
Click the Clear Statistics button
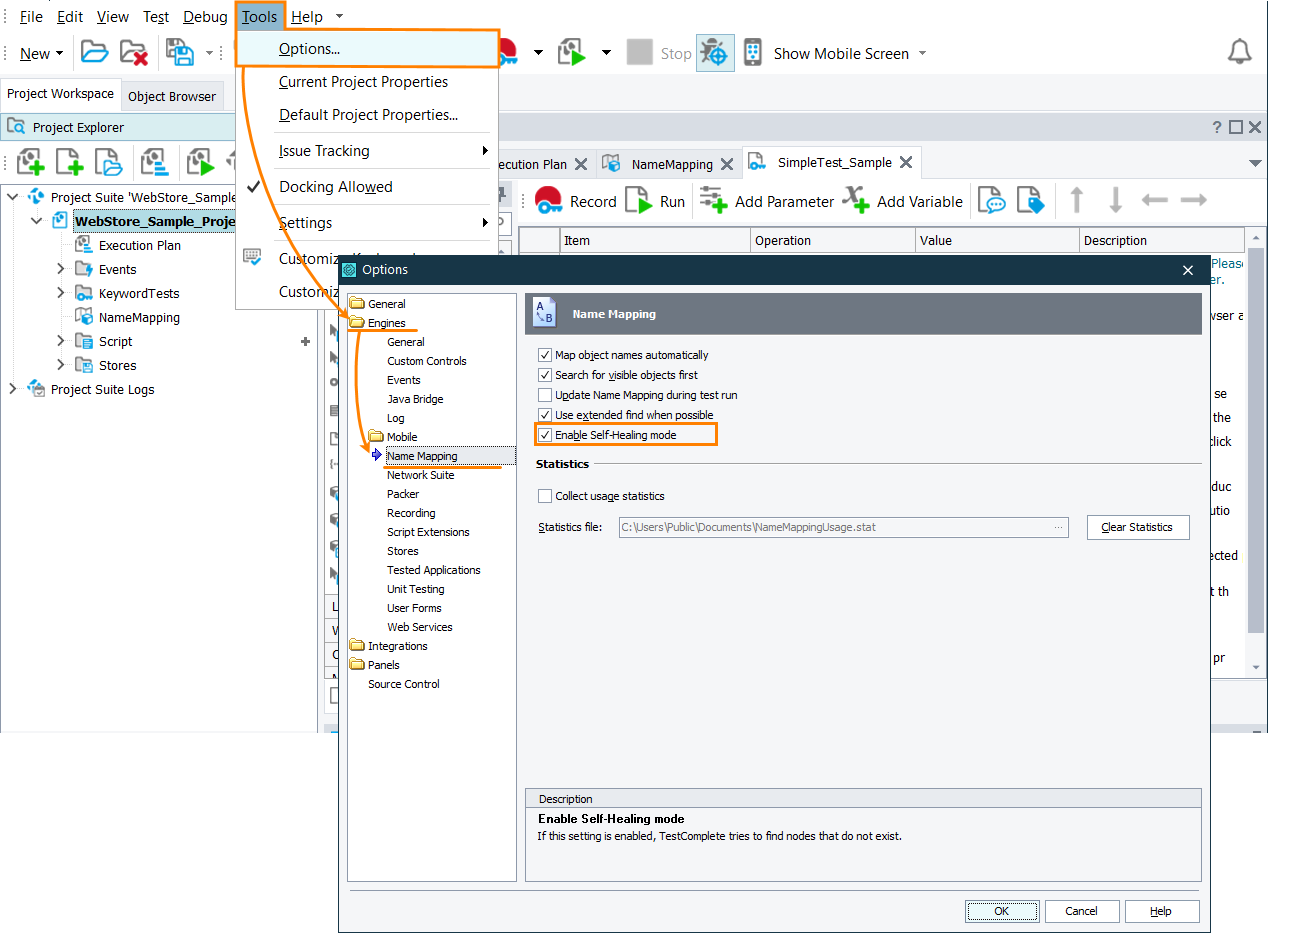pyautogui.click(x=1137, y=527)
